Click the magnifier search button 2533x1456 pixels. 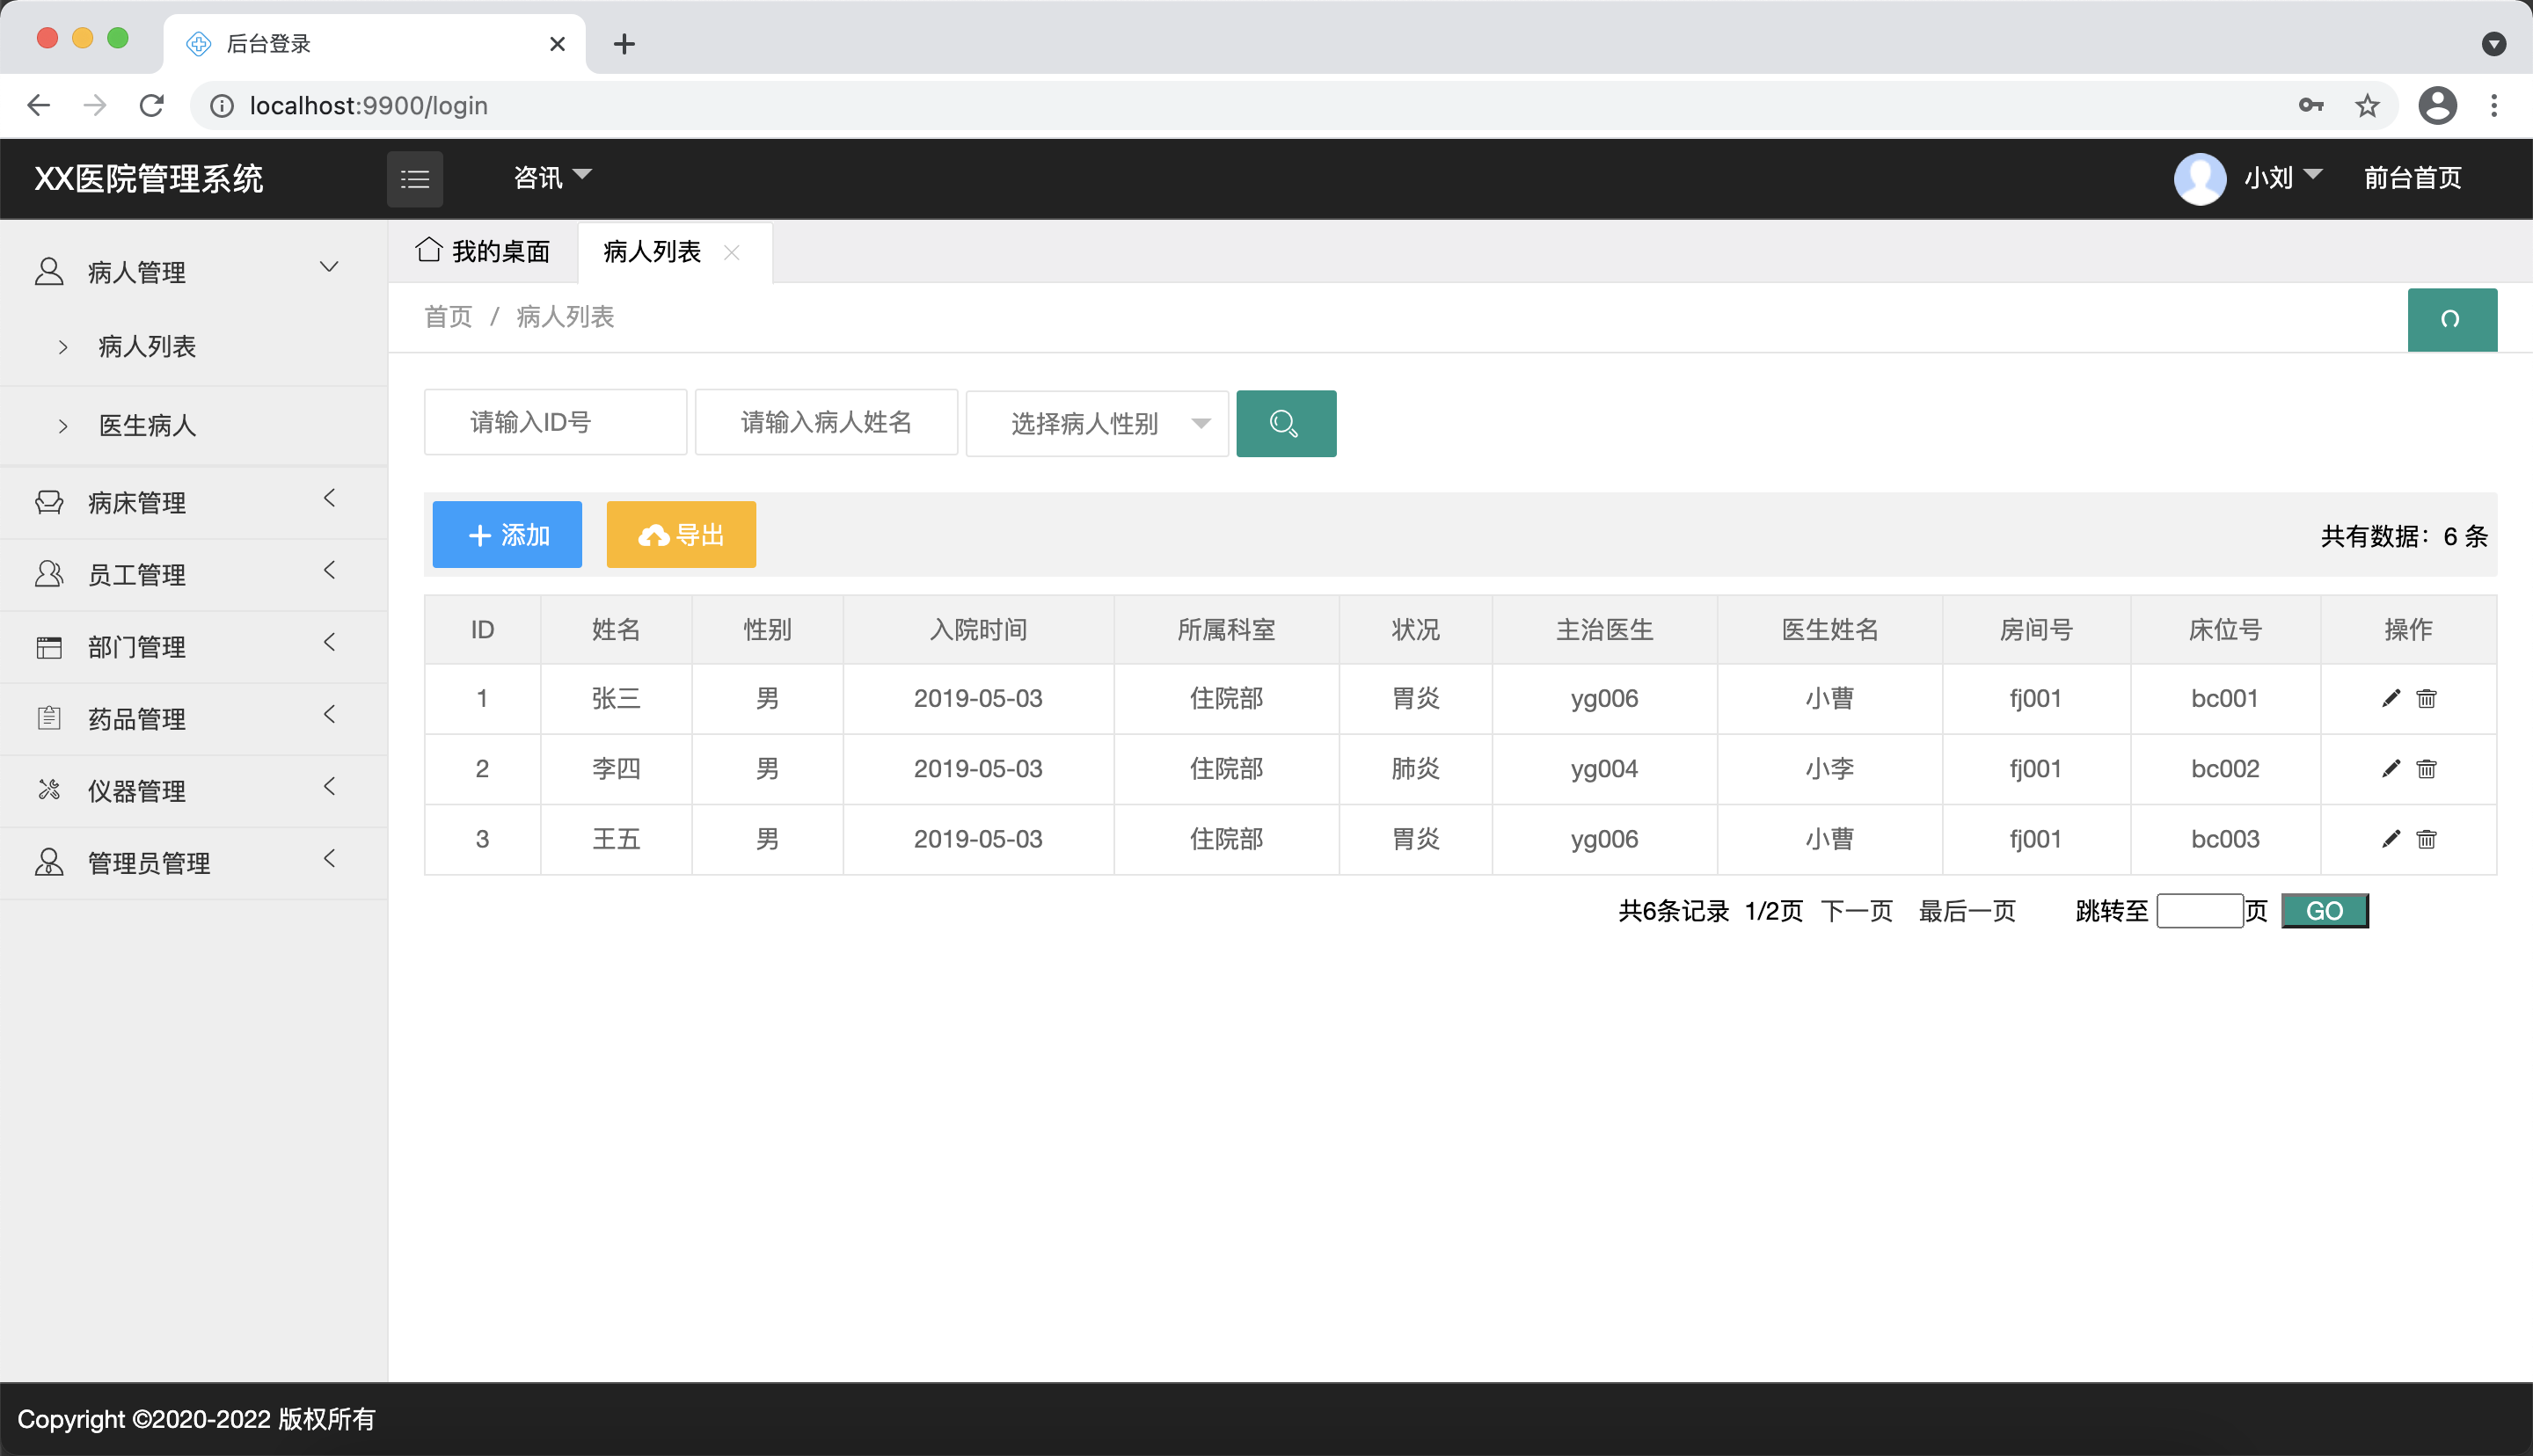[1285, 423]
